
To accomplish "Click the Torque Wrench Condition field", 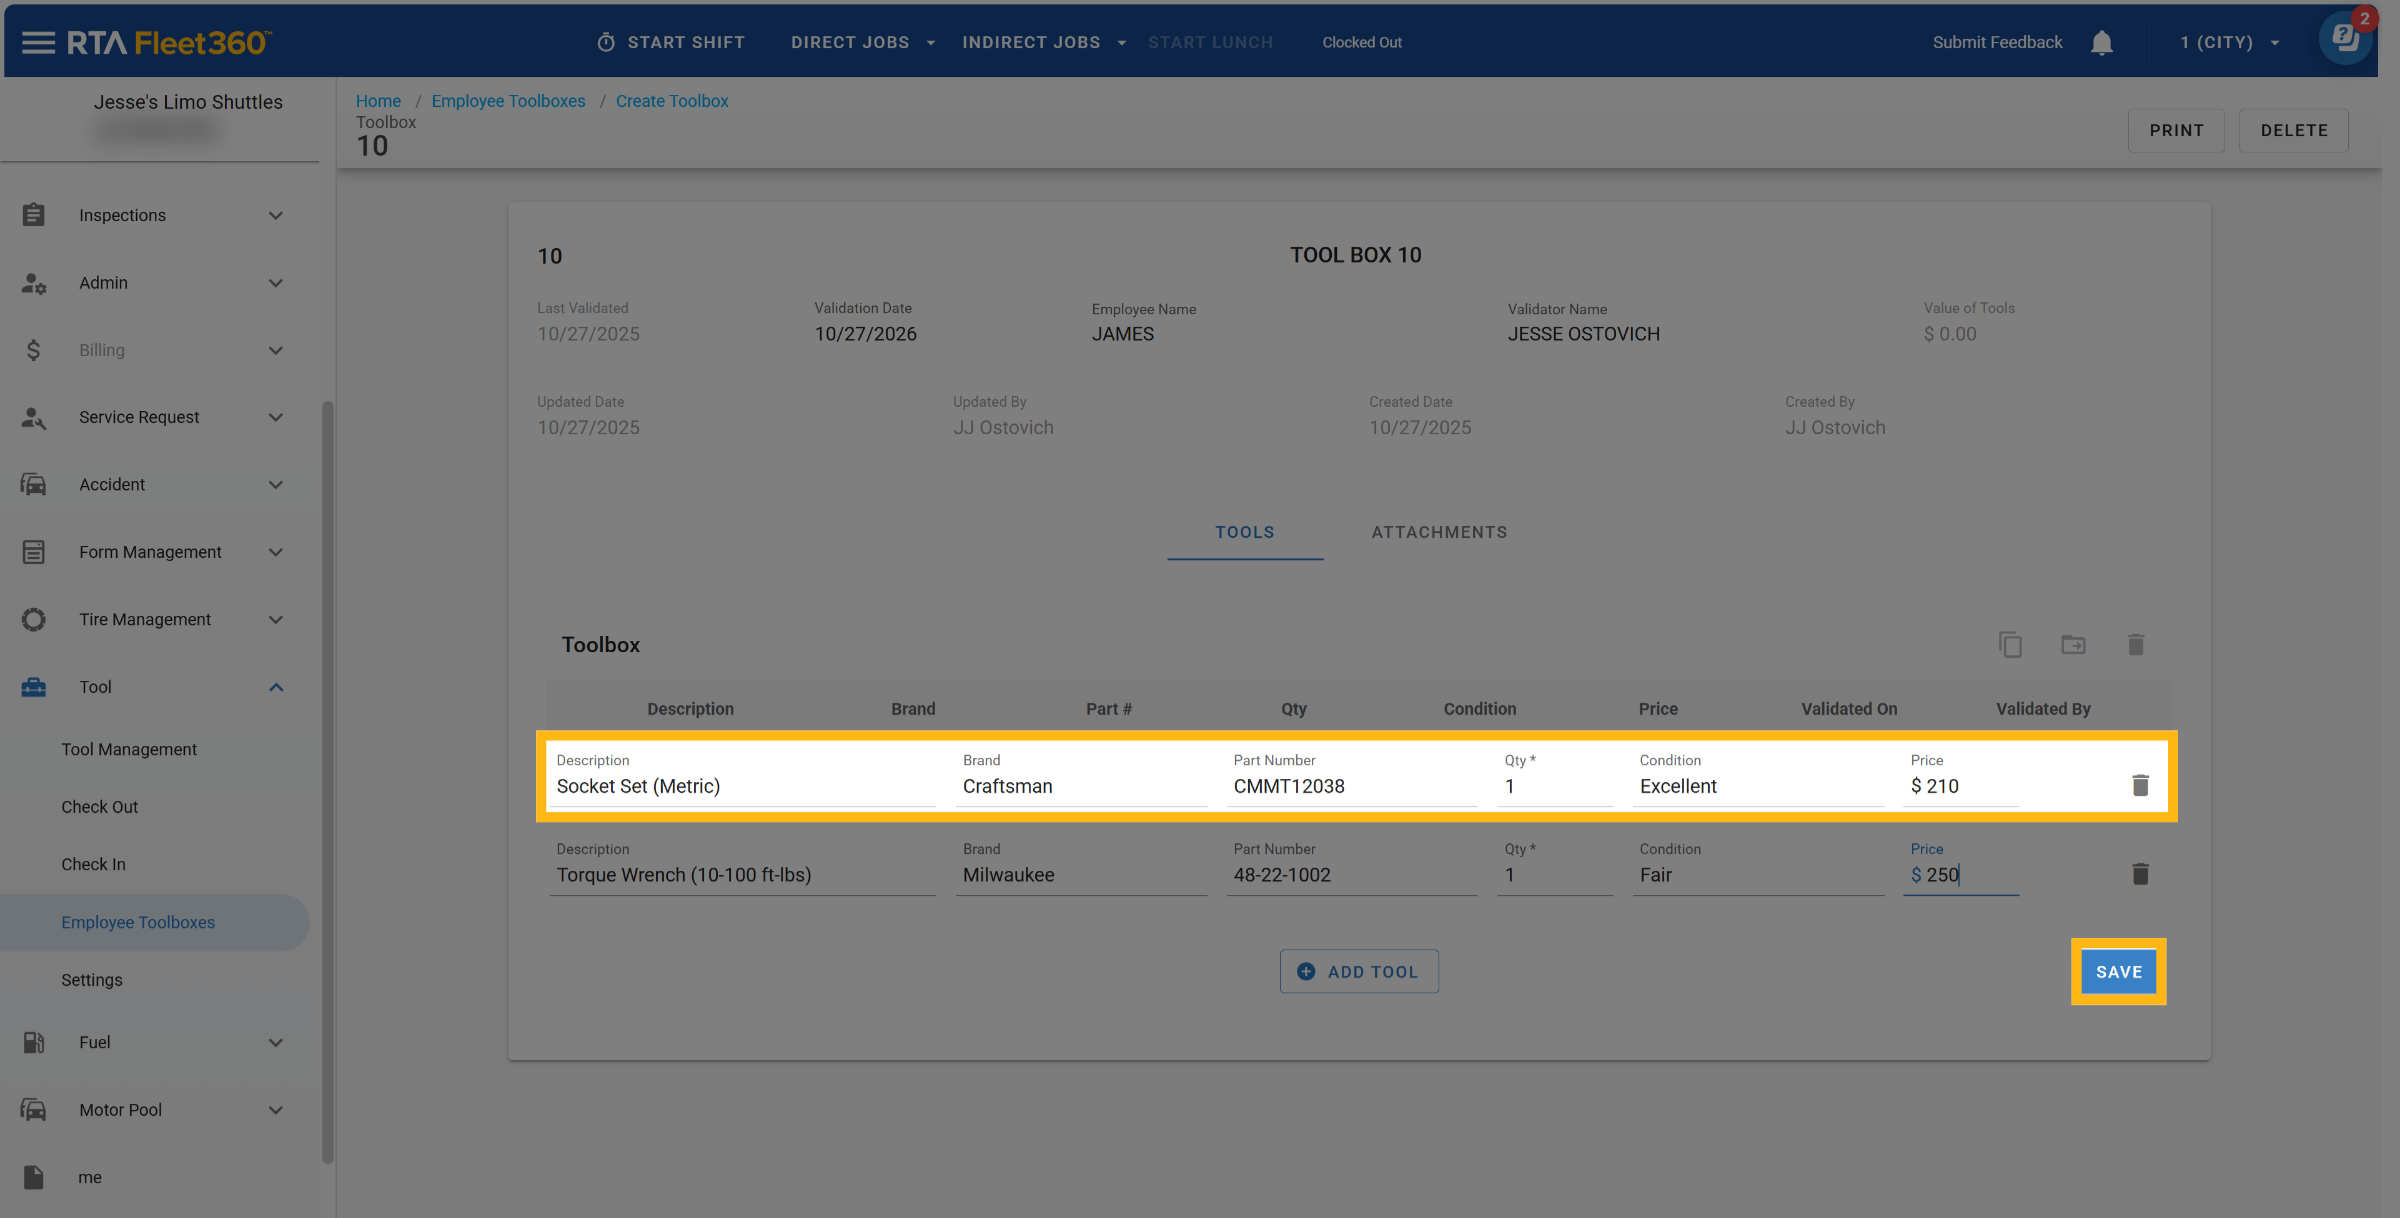I will [x=1756, y=875].
